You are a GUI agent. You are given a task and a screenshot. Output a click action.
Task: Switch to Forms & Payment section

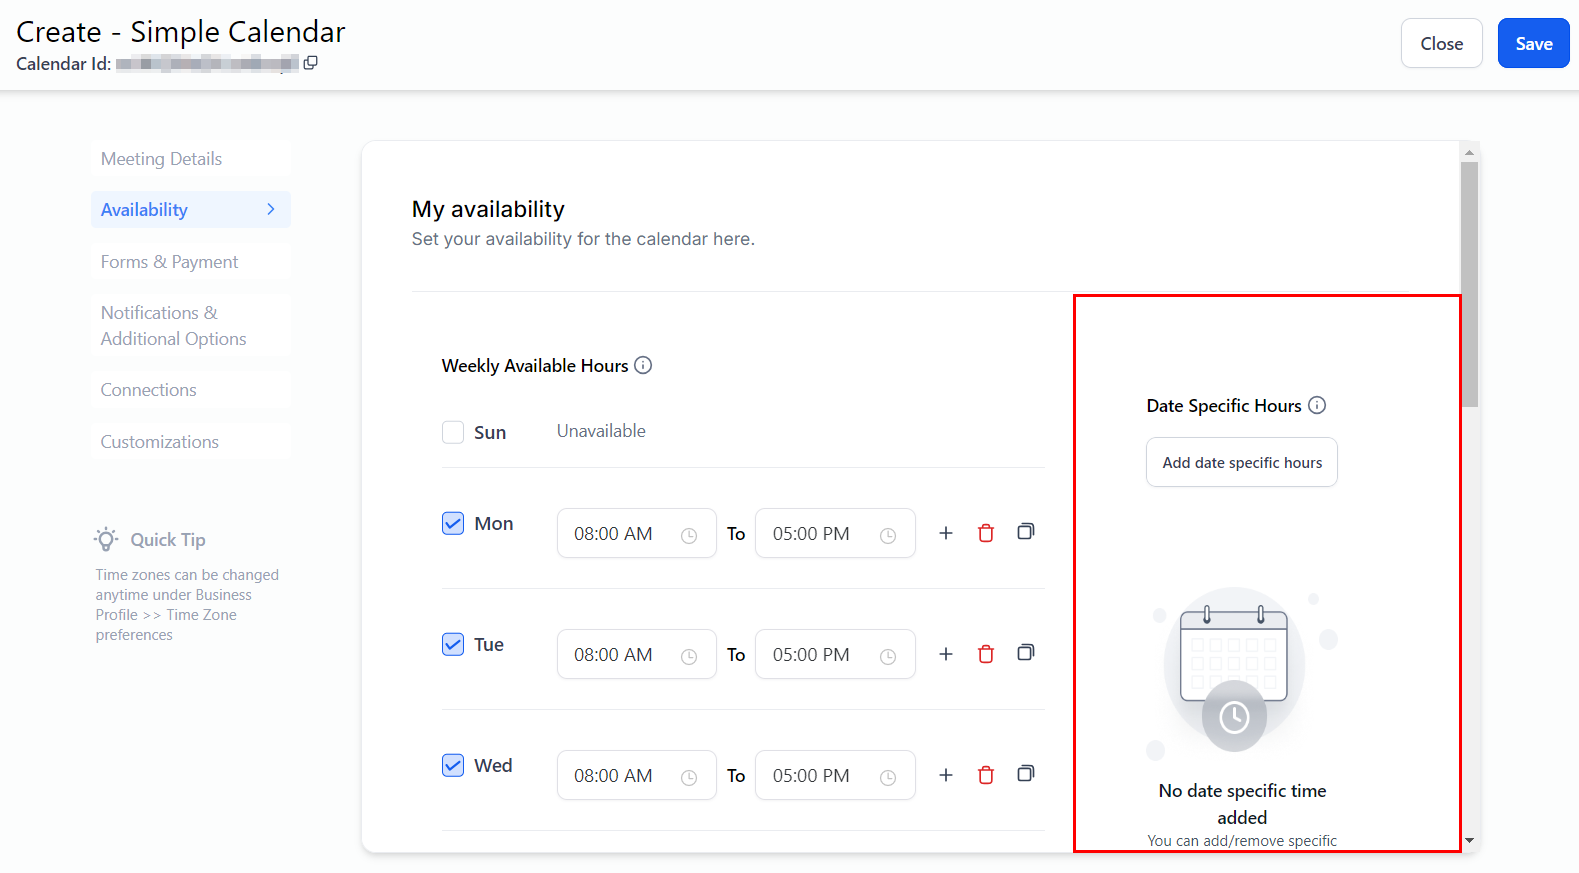(x=170, y=262)
